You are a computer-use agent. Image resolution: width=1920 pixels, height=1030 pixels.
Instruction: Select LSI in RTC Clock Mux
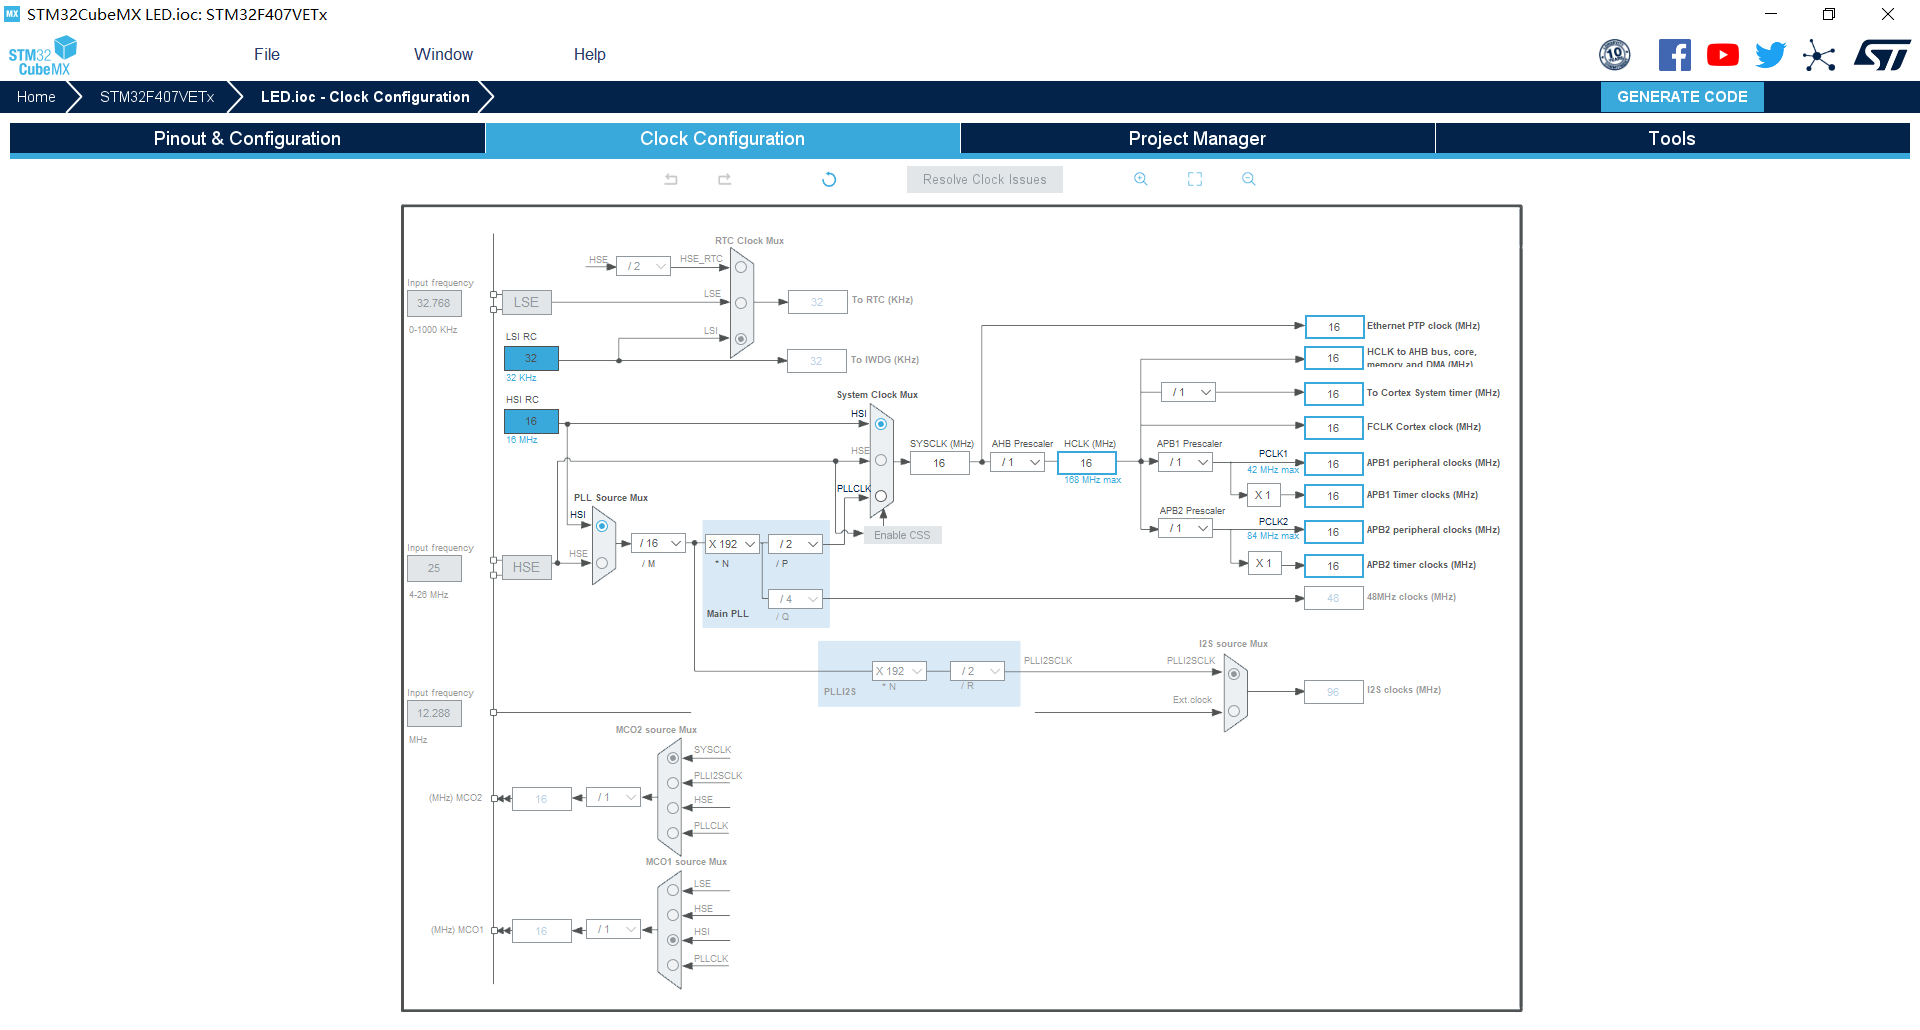(741, 339)
